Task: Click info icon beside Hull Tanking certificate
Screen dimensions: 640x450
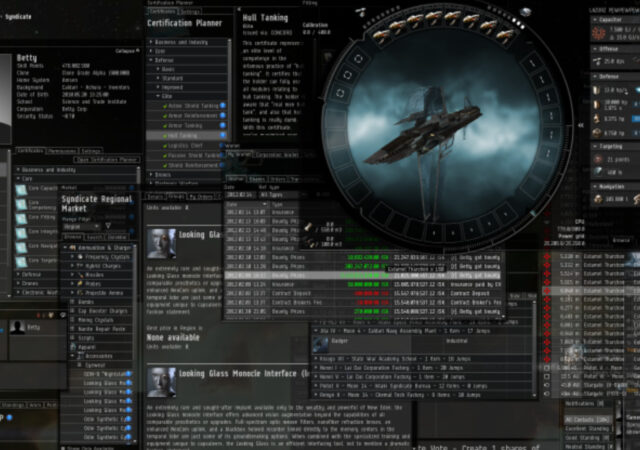Action: pos(223,134)
